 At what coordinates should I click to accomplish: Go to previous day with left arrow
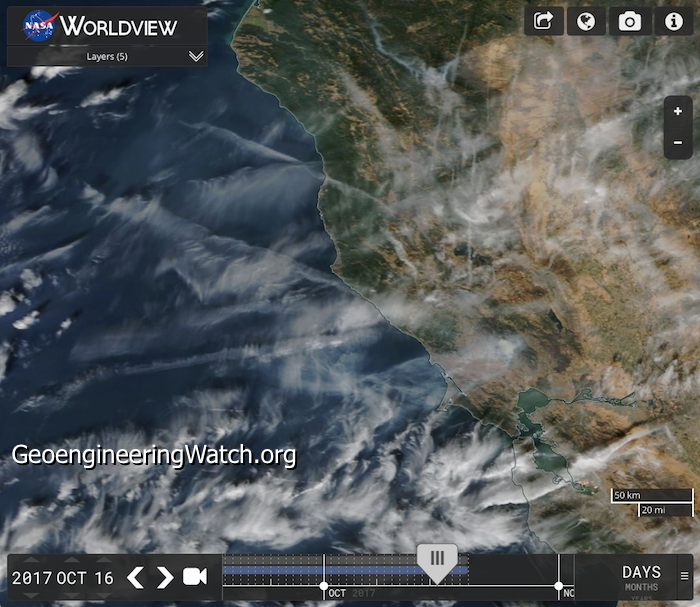(x=135, y=578)
